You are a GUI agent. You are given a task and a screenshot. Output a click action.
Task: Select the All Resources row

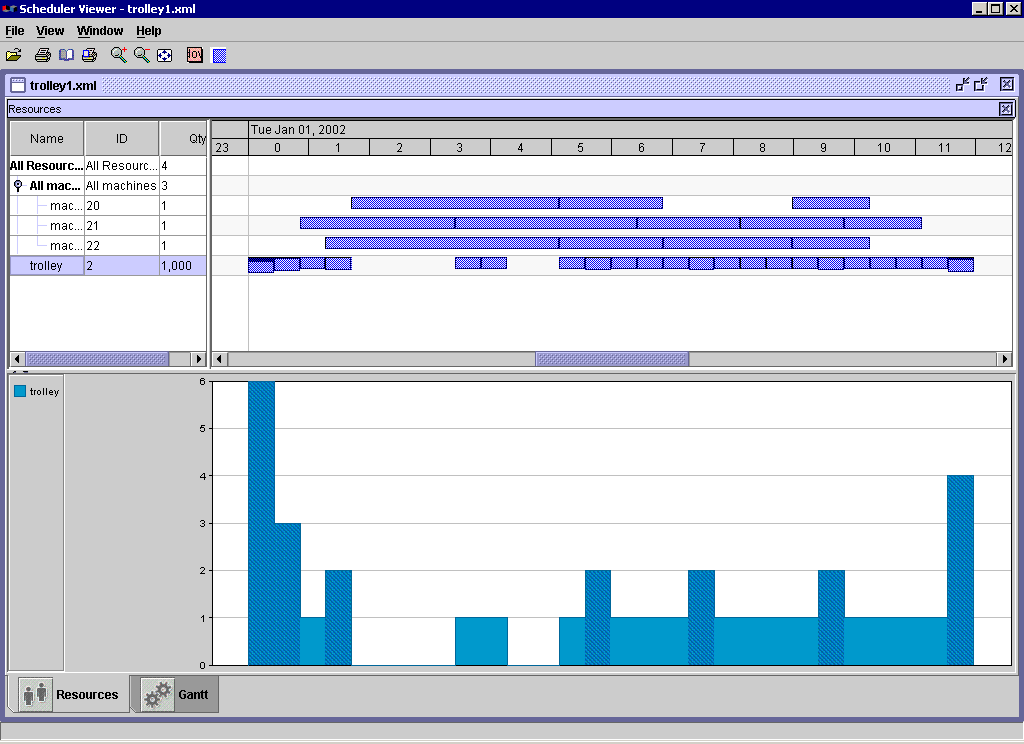108,166
